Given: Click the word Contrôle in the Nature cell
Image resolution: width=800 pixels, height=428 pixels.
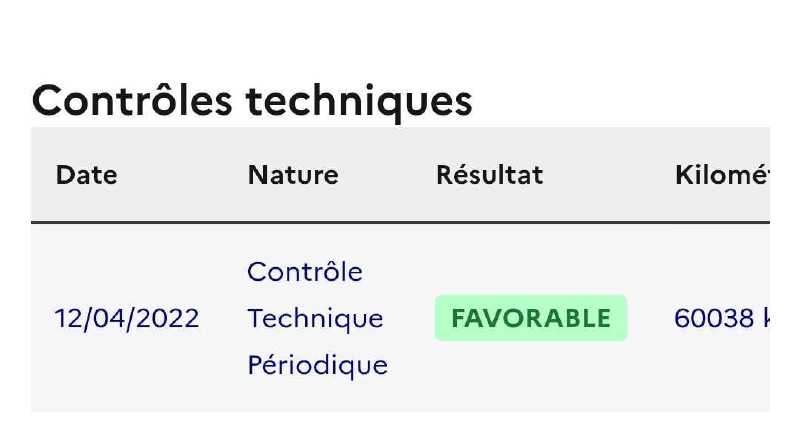Looking at the screenshot, I should [305, 271].
